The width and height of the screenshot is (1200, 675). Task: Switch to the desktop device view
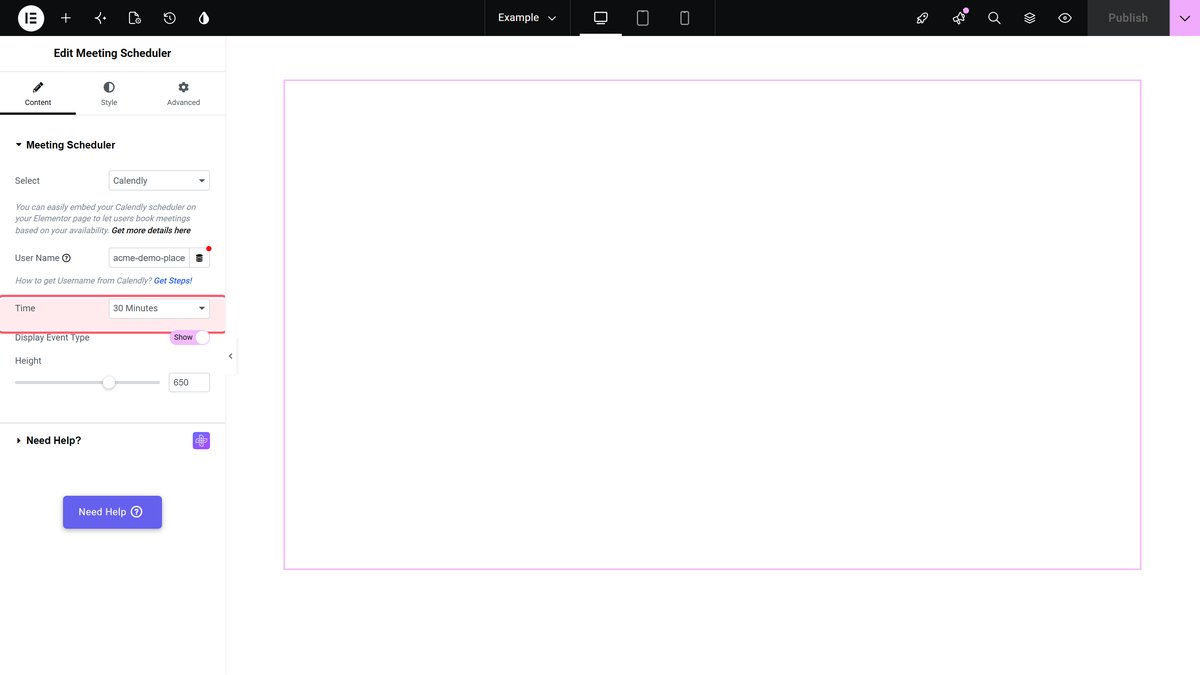601,18
